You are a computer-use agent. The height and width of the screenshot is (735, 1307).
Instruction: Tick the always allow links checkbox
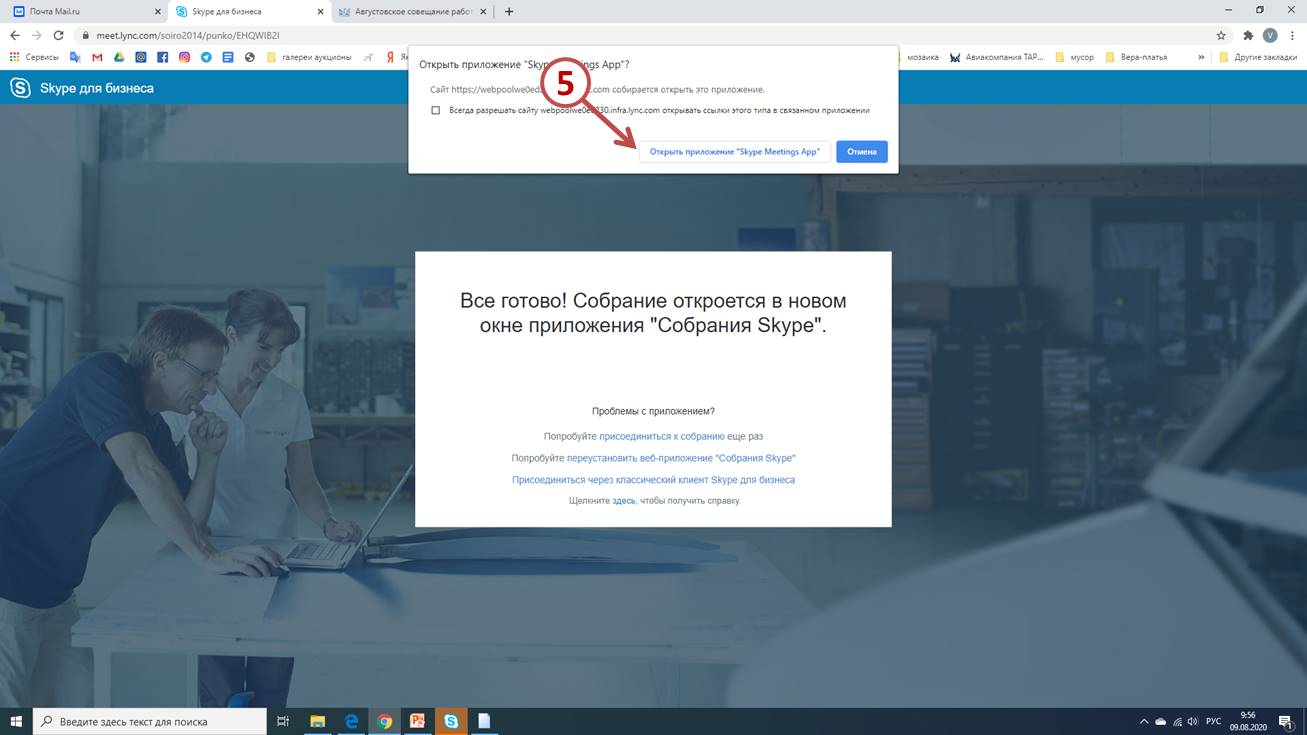[x=435, y=110]
